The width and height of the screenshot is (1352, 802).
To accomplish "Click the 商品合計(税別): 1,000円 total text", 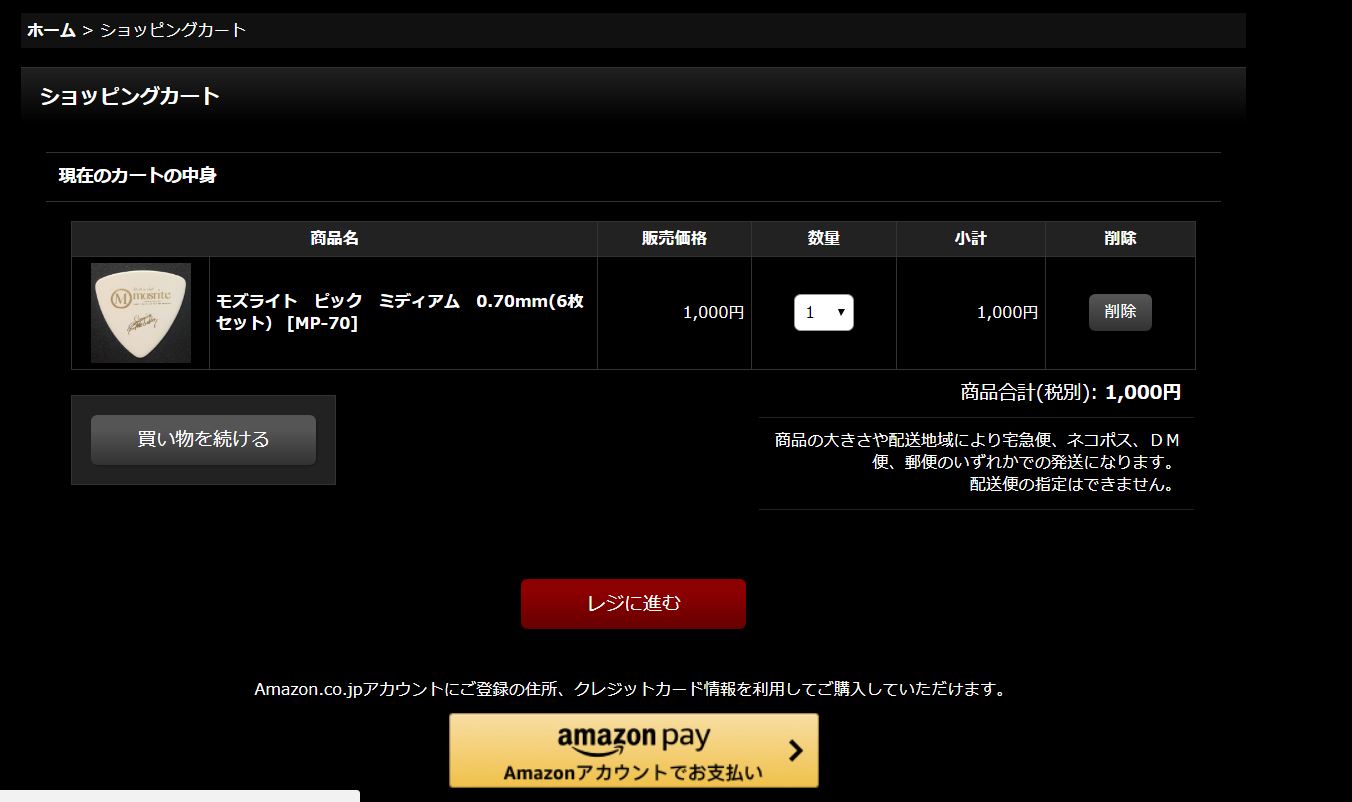I will pos(1070,392).
